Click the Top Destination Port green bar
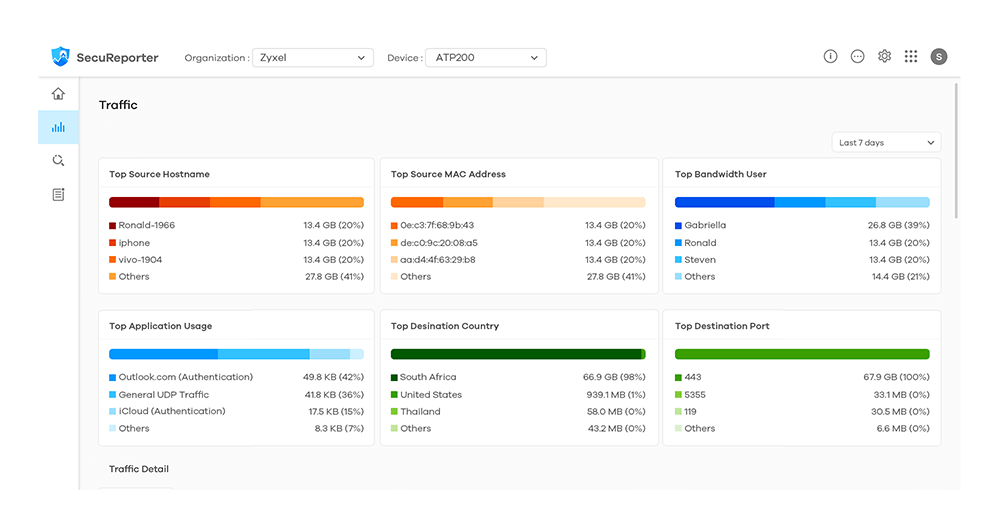Image resolution: width=1000 pixels, height=530 pixels. 801,354
